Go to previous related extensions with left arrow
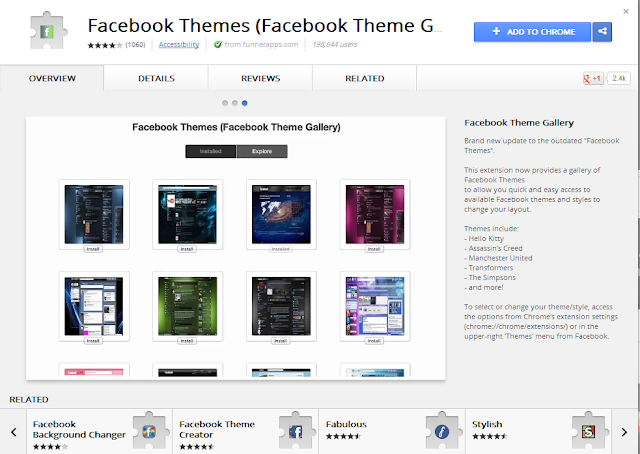This screenshot has width=640, height=454. [13, 432]
